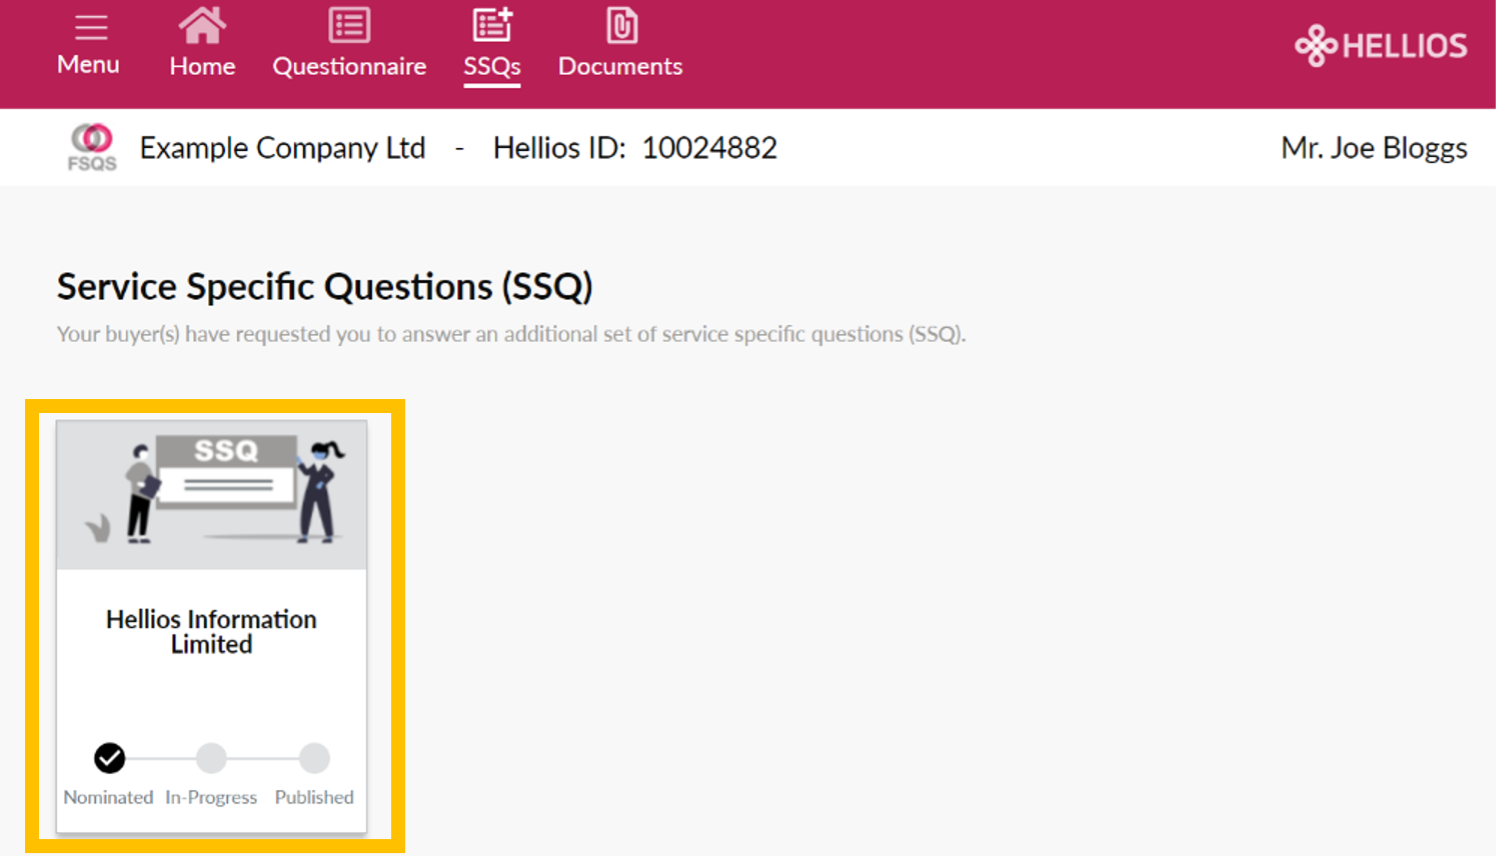Click the In-Progress step circle

[x=211, y=758]
